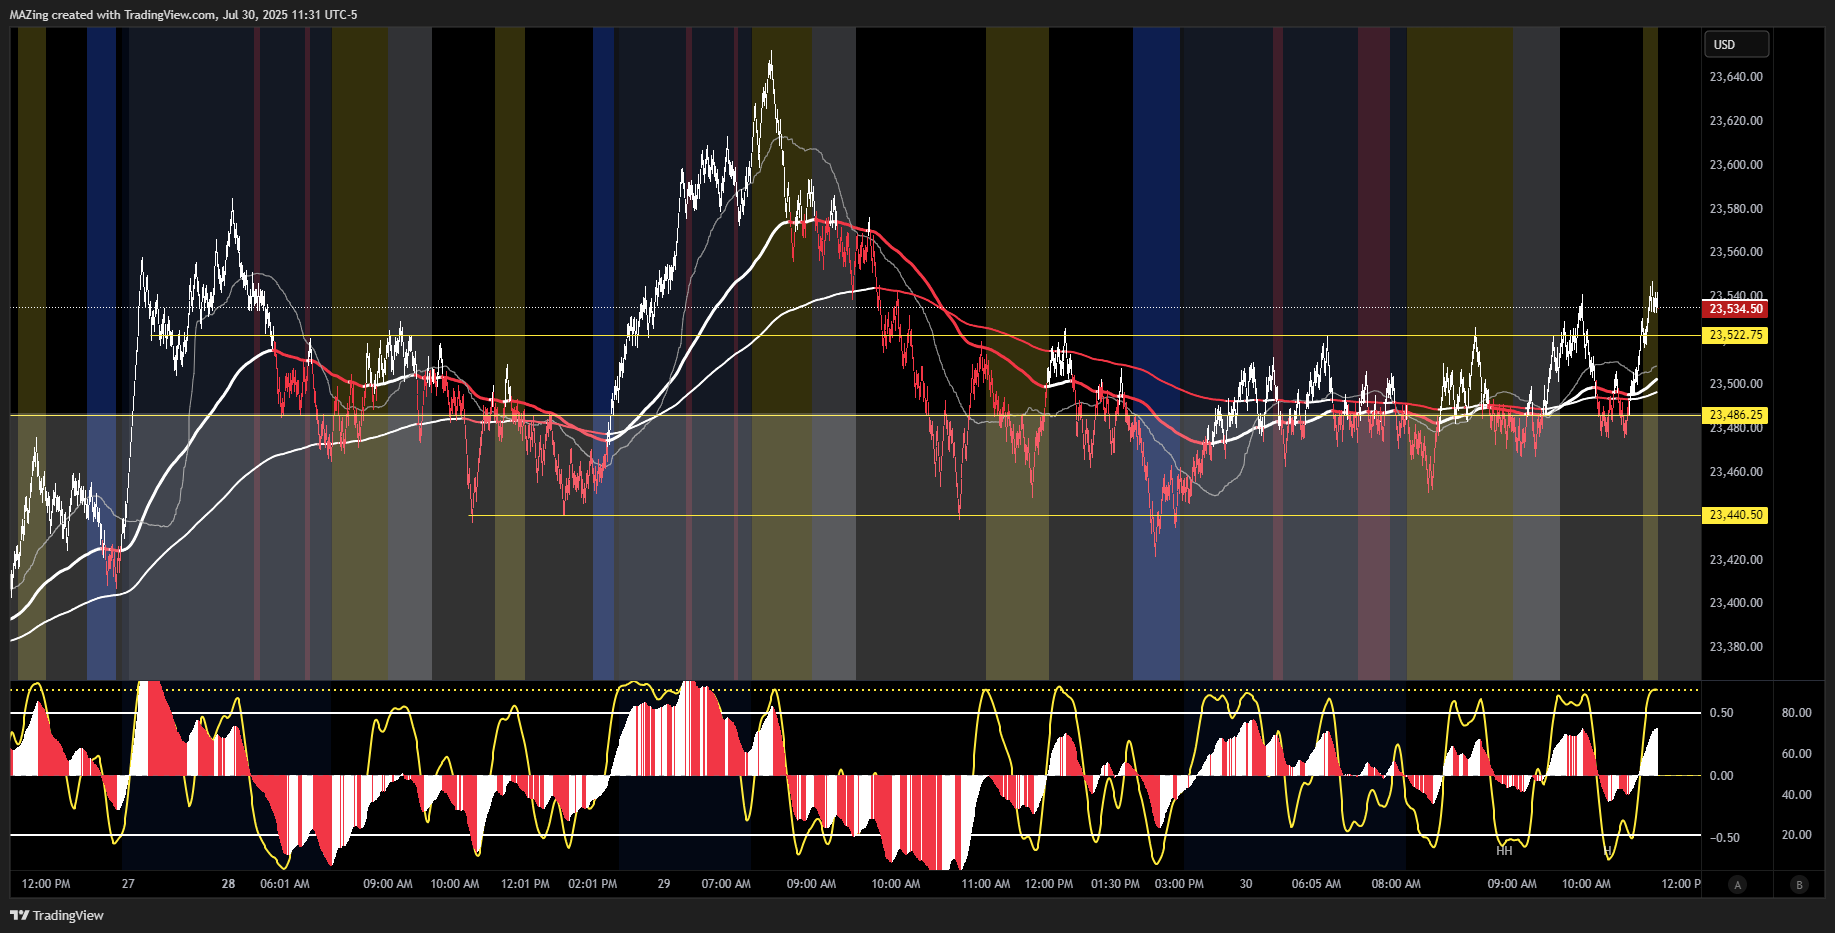The image size is (1835, 933).
Task: Click the 23,640.00 price axis value
Action: [1736, 77]
